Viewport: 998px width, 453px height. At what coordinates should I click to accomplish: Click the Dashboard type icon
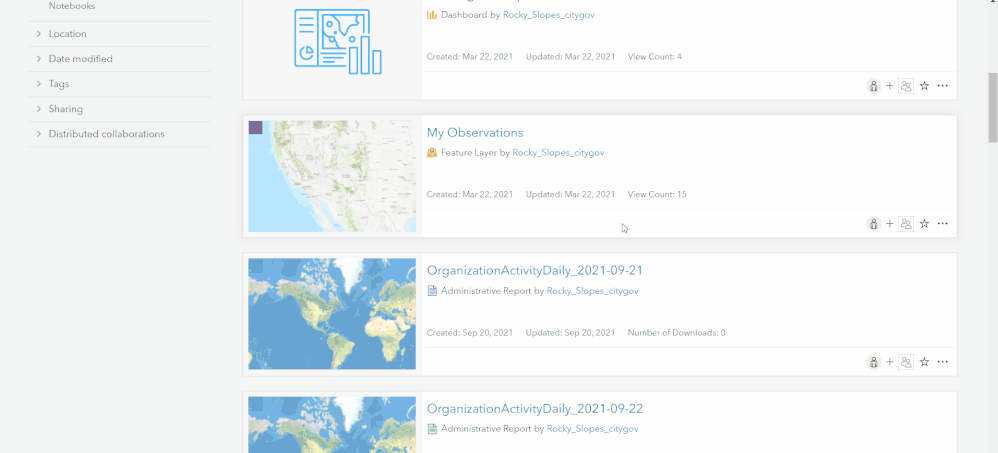[x=432, y=15]
